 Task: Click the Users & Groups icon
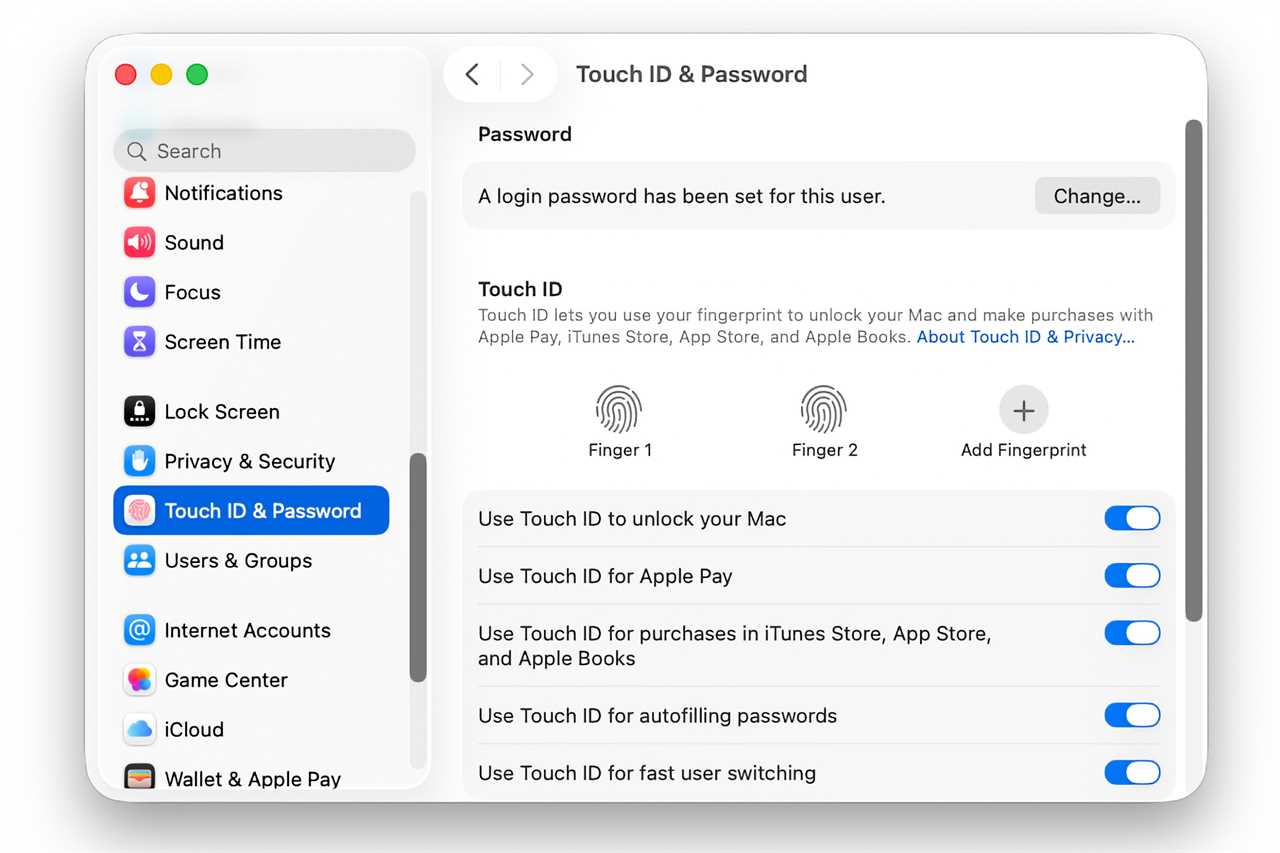pyautogui.click(x=139, y=560)
